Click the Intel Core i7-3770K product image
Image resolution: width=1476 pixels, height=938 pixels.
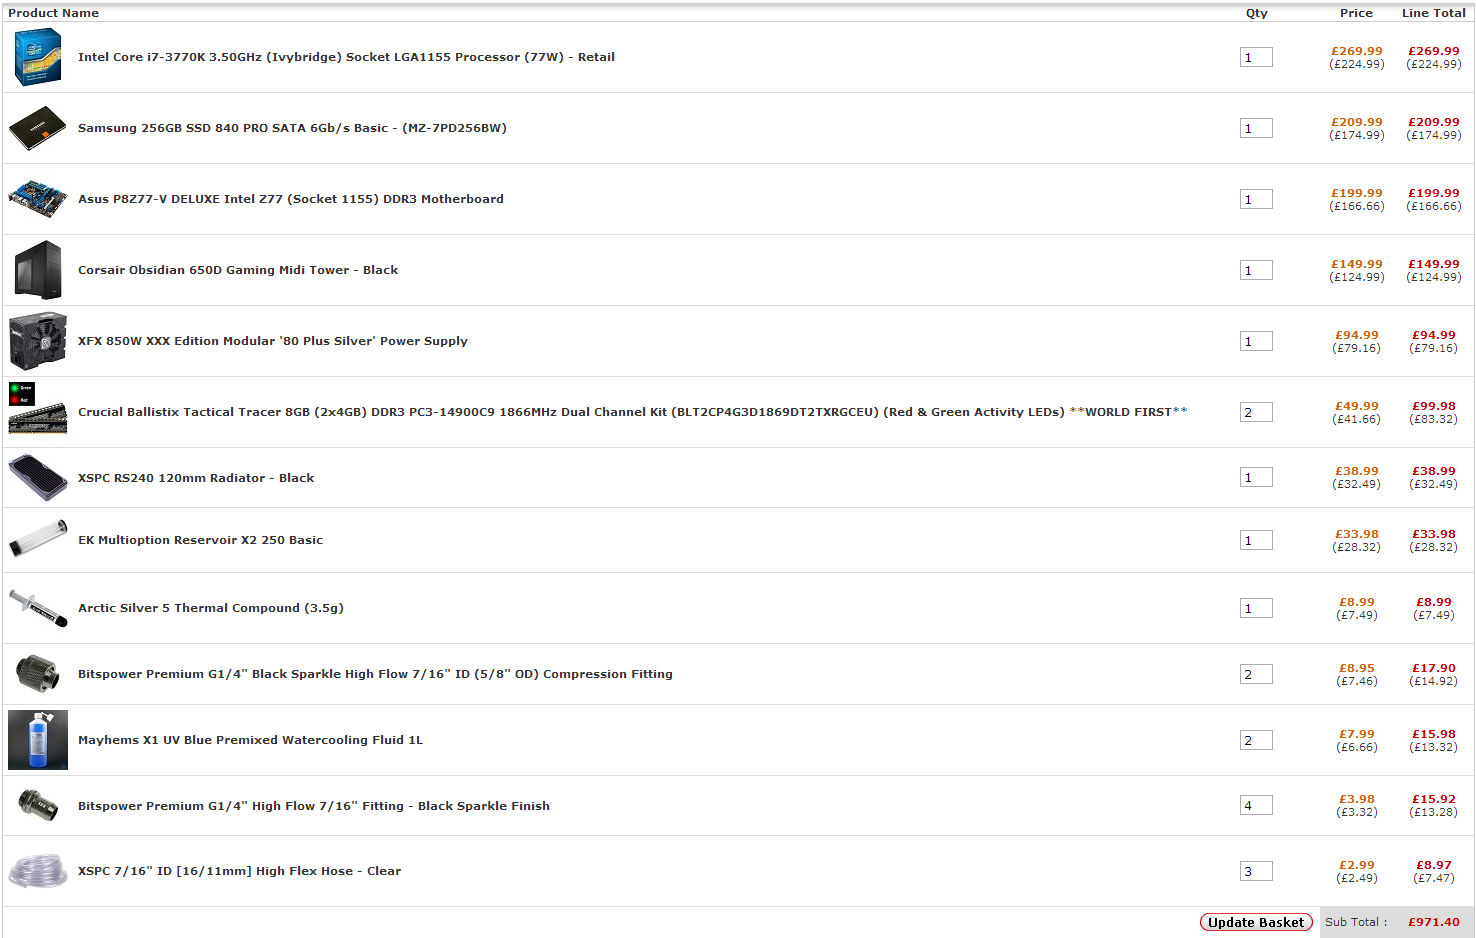[x=38, y=57]
